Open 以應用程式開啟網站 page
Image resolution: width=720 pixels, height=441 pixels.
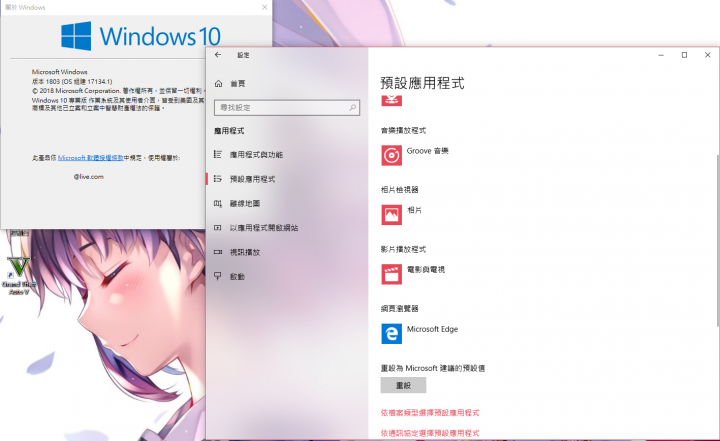[264, 228]
